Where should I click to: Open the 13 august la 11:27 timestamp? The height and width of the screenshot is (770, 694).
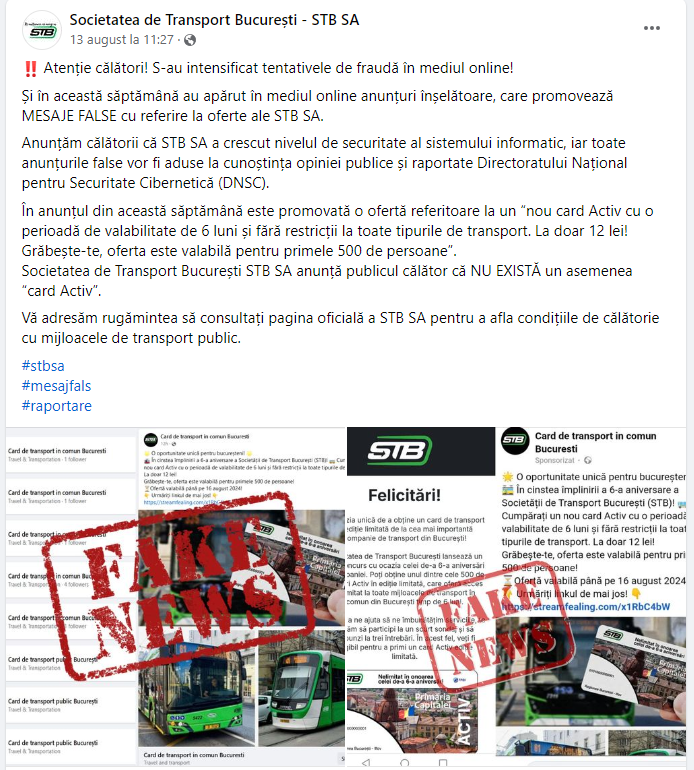pyautogui.click(x=122, y=40)
